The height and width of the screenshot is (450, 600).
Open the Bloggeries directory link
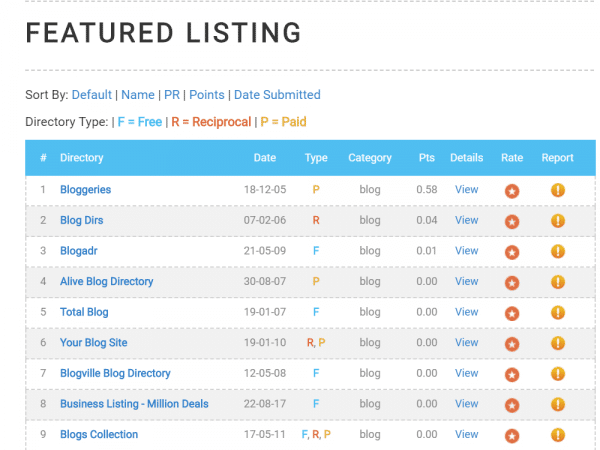coord(86,190)
